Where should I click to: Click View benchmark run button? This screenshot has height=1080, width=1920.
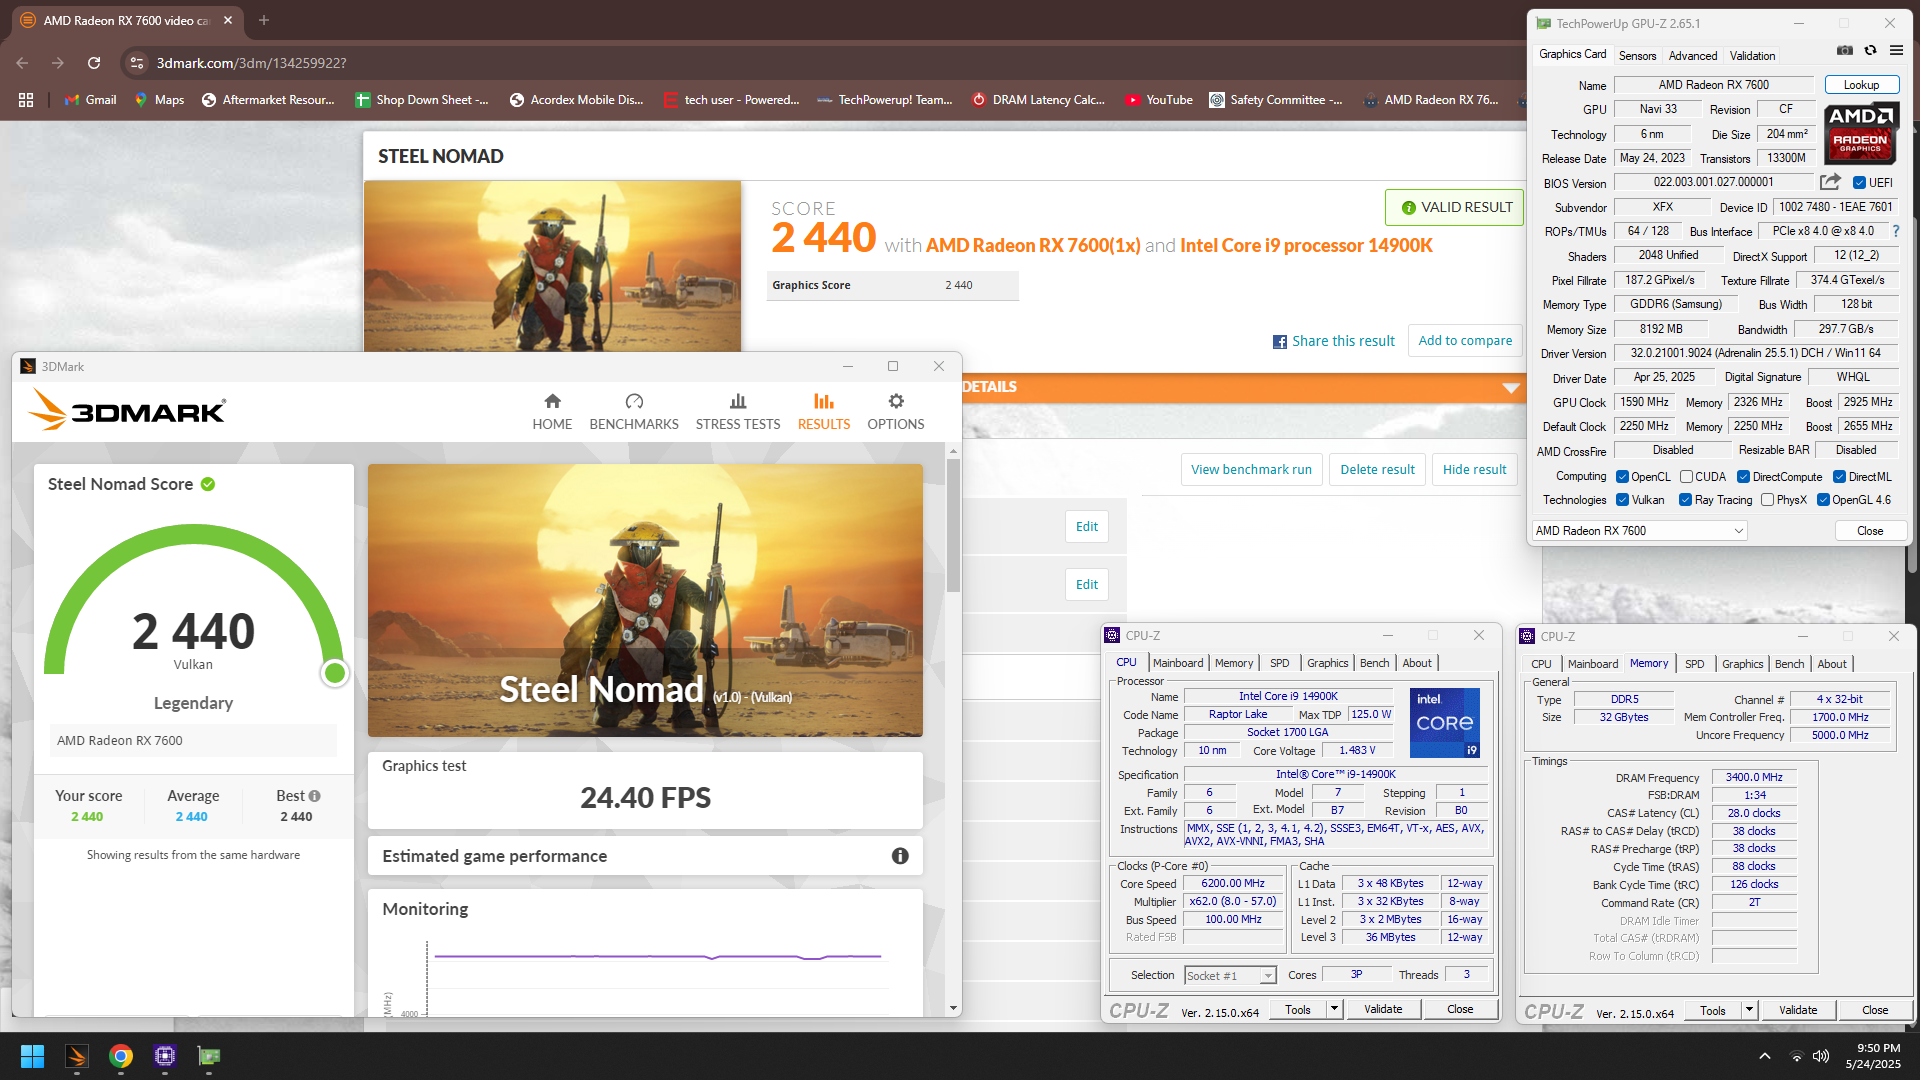[x=1251, y=470]
